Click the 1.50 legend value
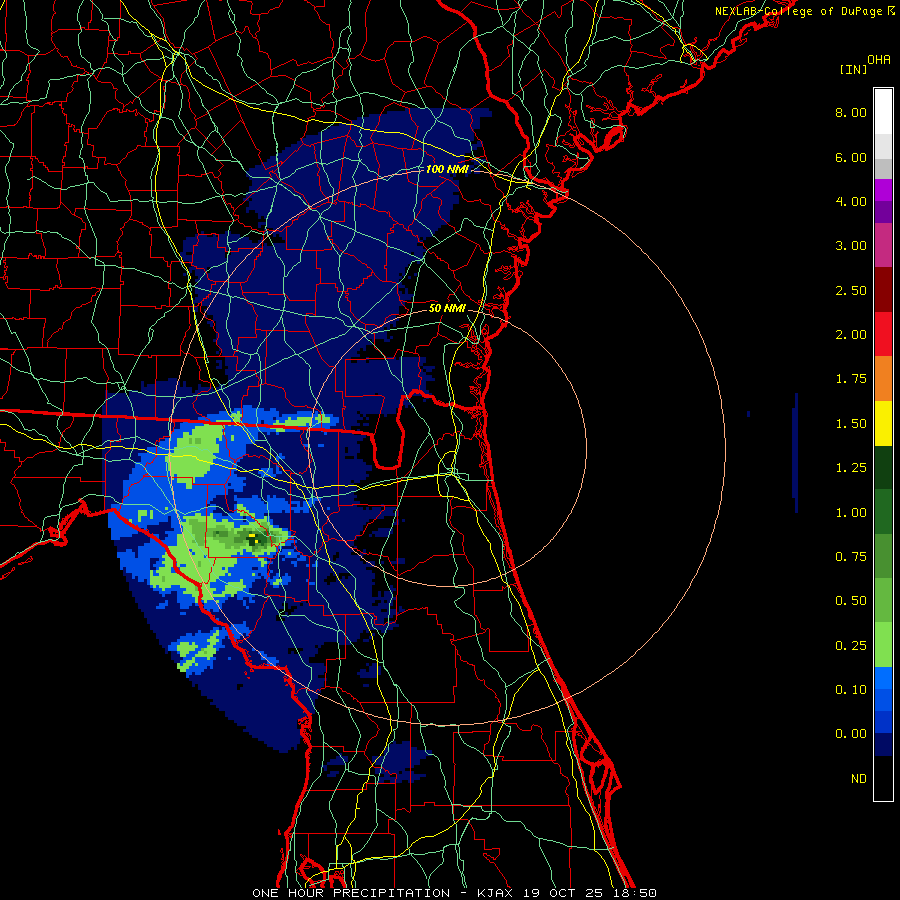The width and height of the screenshot is (900, 900). 851,424
